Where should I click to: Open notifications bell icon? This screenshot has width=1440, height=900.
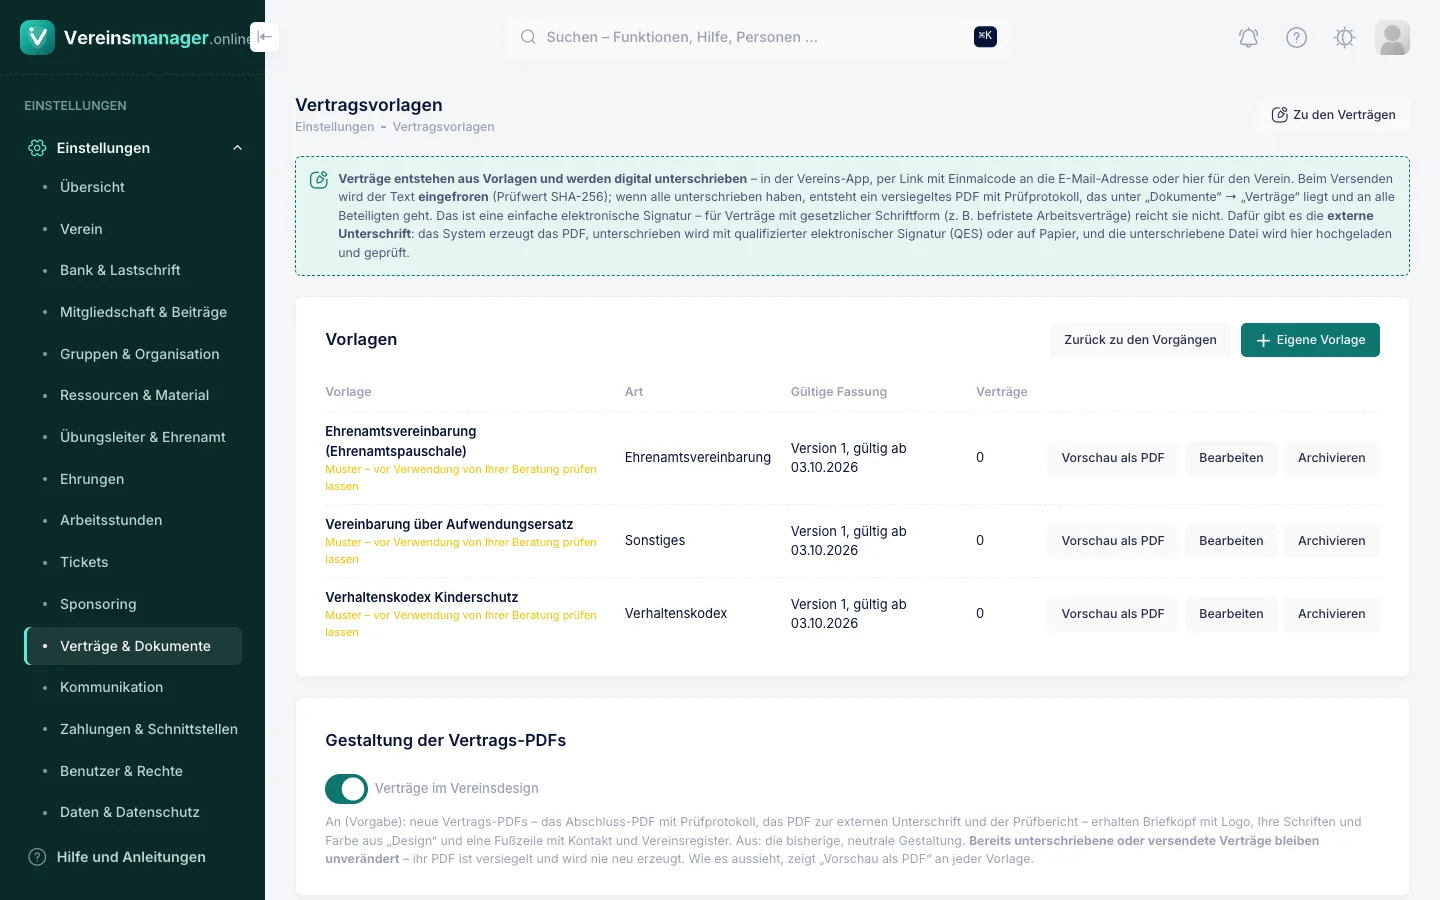click(1249, 37)
